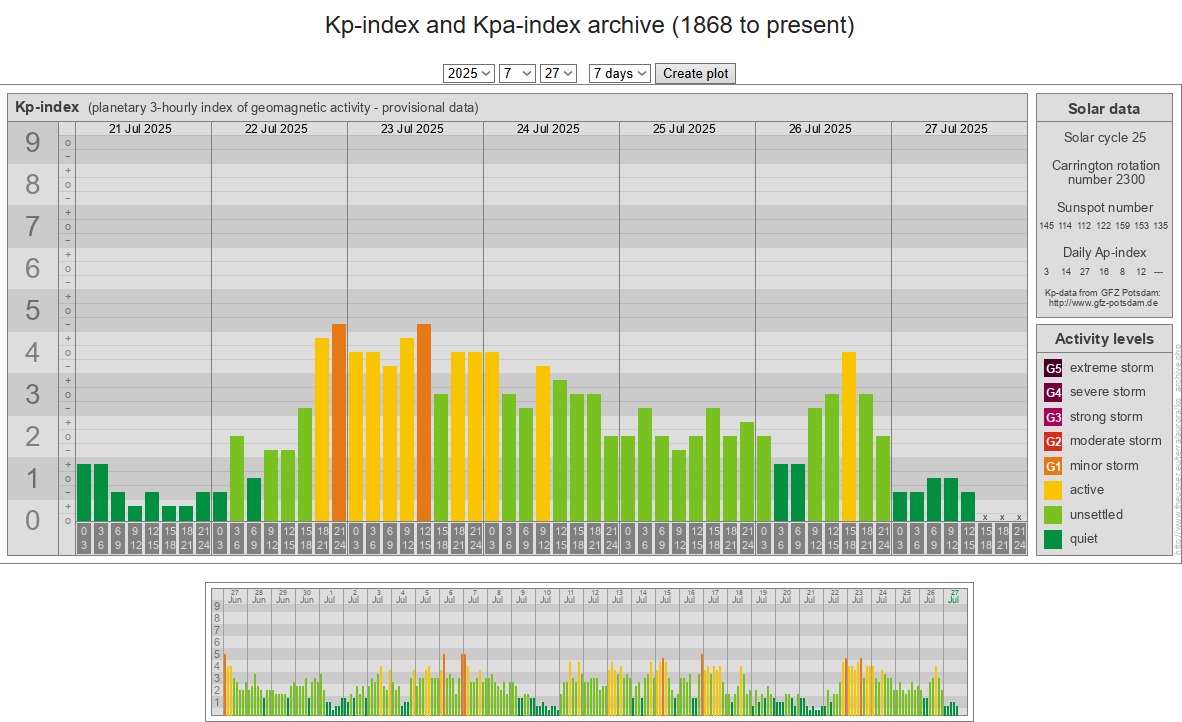Open the GFZ Potsdam URL text

[x=1103, y=303]
